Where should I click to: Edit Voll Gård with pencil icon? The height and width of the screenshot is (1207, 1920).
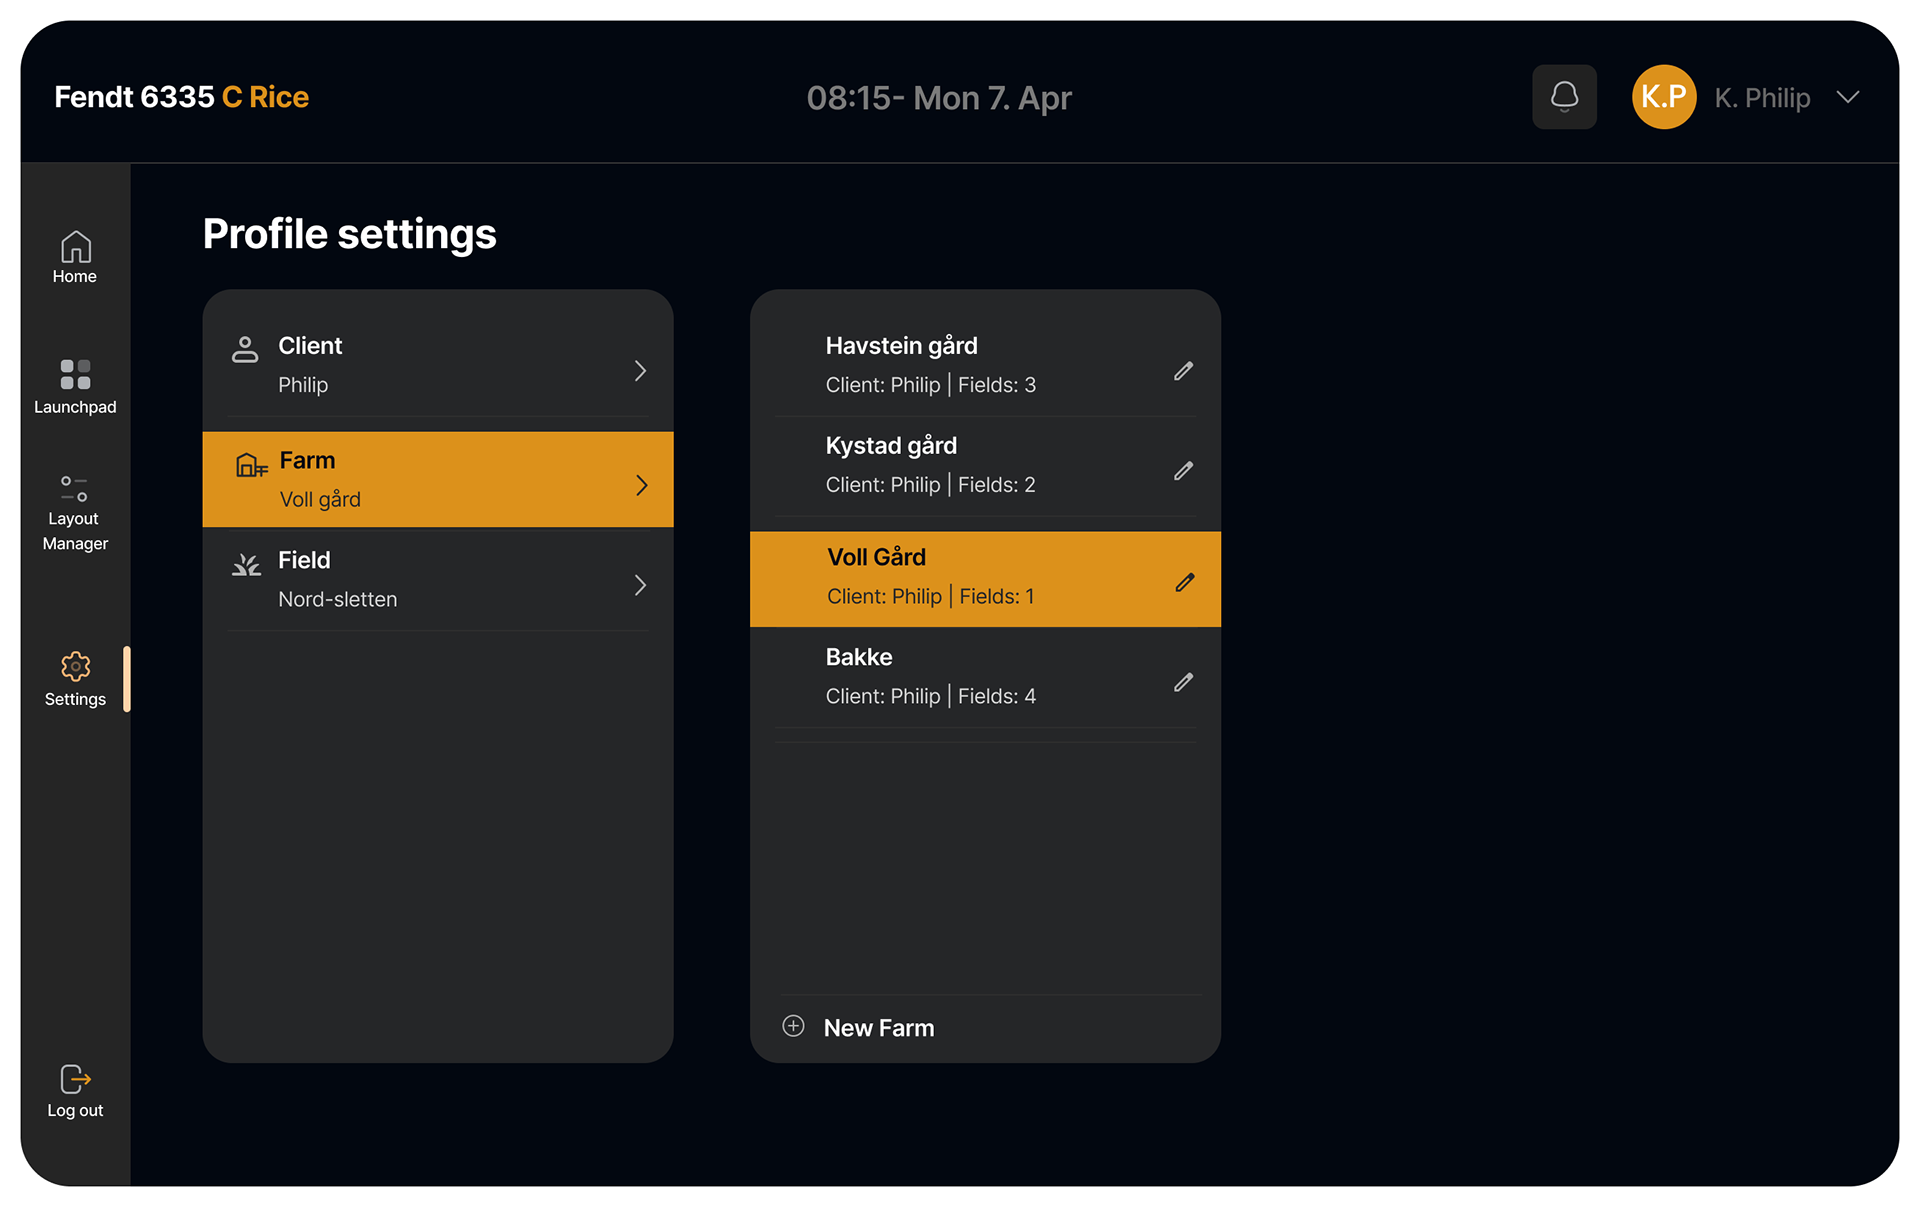1185,583
